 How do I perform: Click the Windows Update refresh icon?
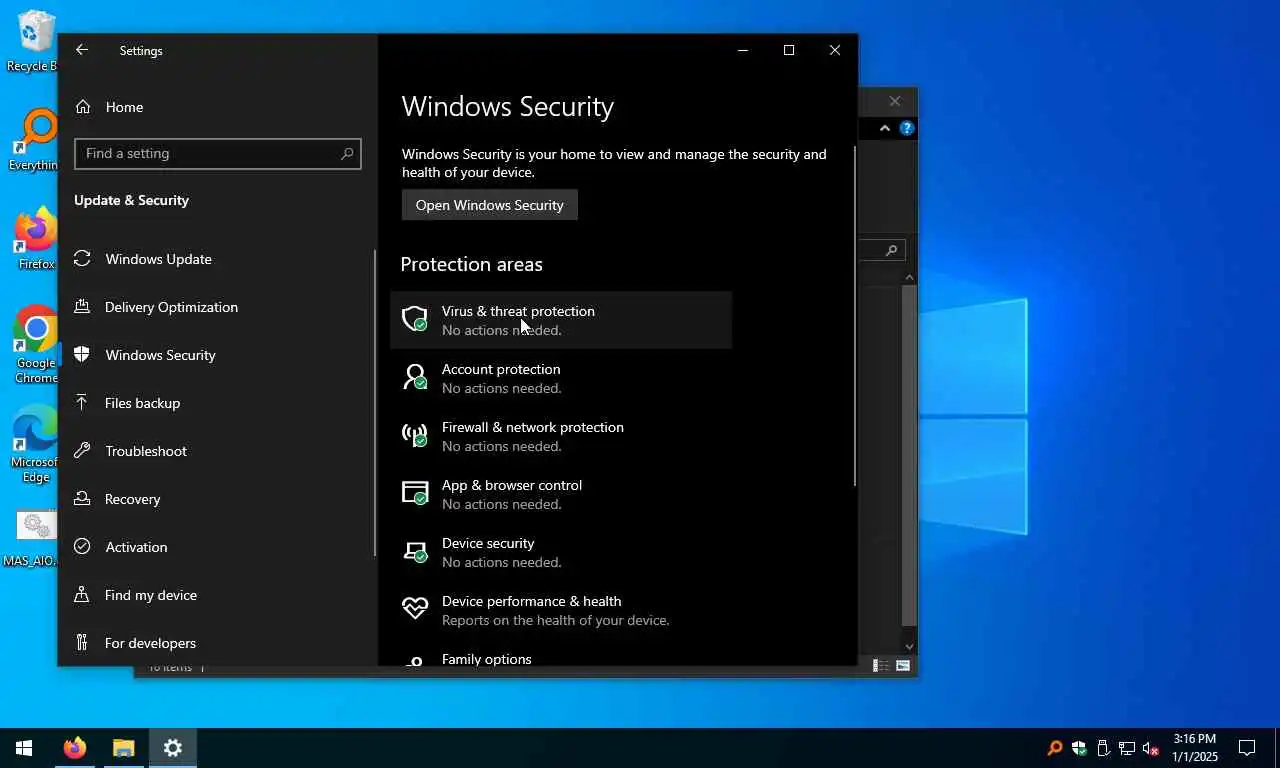83,259
